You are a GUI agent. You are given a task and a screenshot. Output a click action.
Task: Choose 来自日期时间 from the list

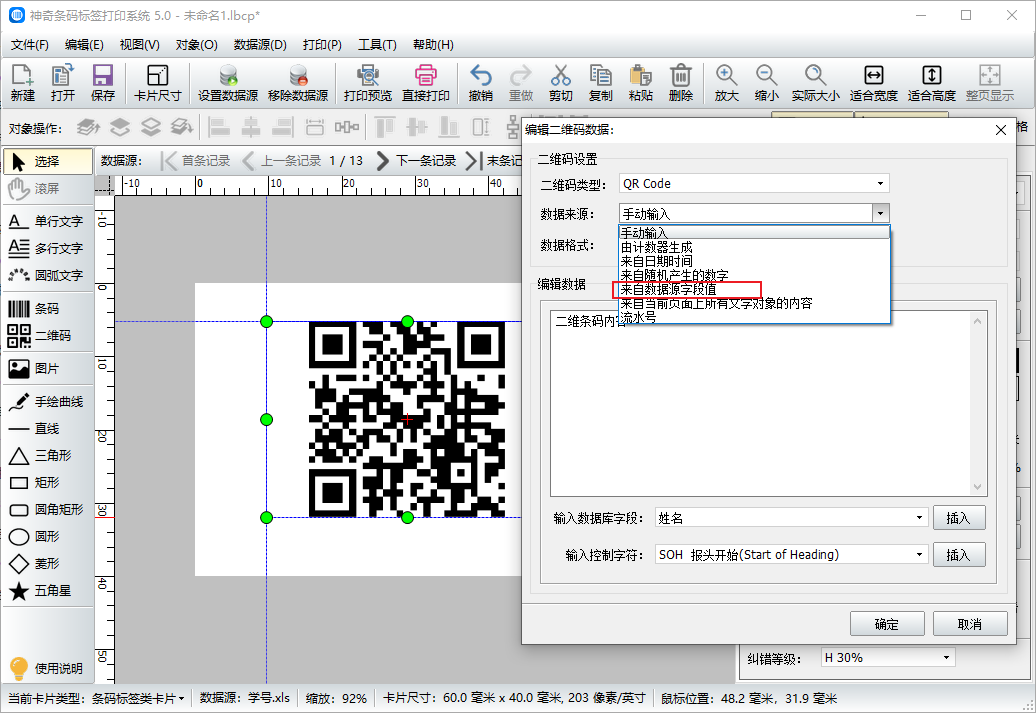pos(755,261)
